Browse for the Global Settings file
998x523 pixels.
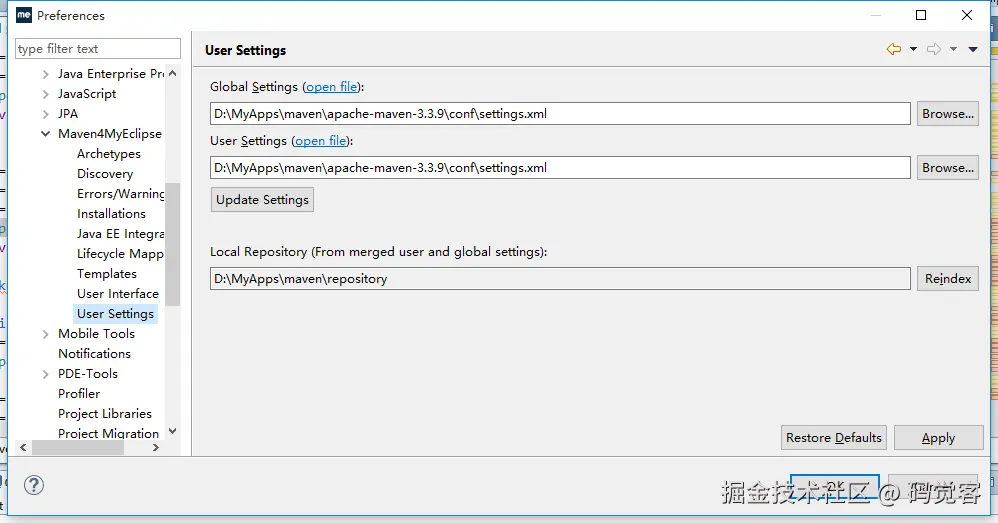[x=948, y=114]
